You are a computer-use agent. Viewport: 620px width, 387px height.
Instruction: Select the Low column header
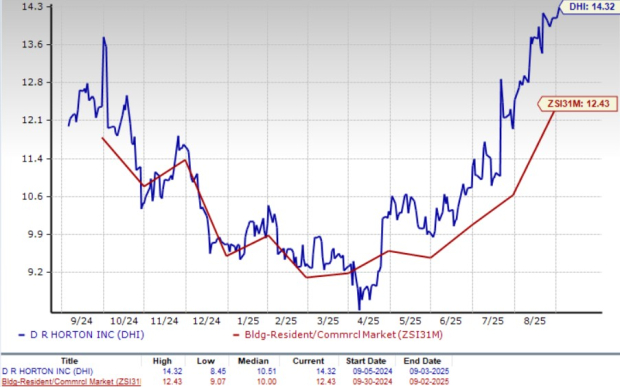pyautogui.click(x=206, y=361)
